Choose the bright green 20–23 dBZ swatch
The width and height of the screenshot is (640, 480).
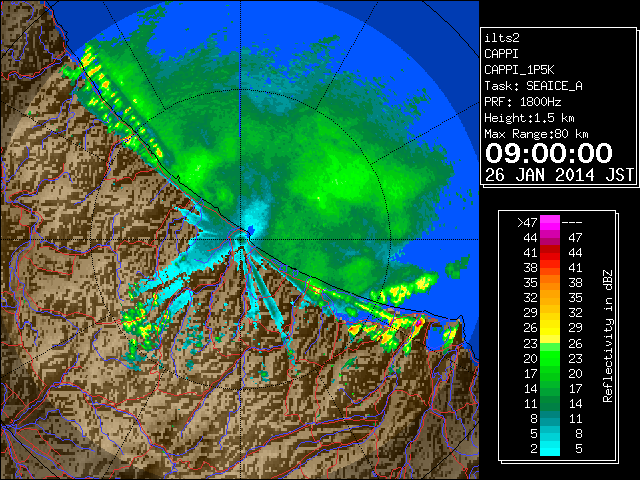[x=549, y=358]
